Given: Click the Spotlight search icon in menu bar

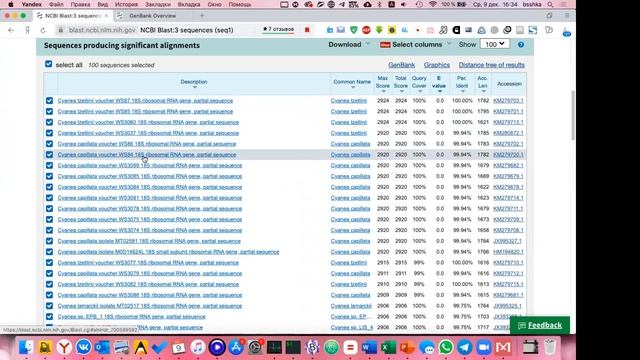Looking at the screenshot, I should (551, 4).
